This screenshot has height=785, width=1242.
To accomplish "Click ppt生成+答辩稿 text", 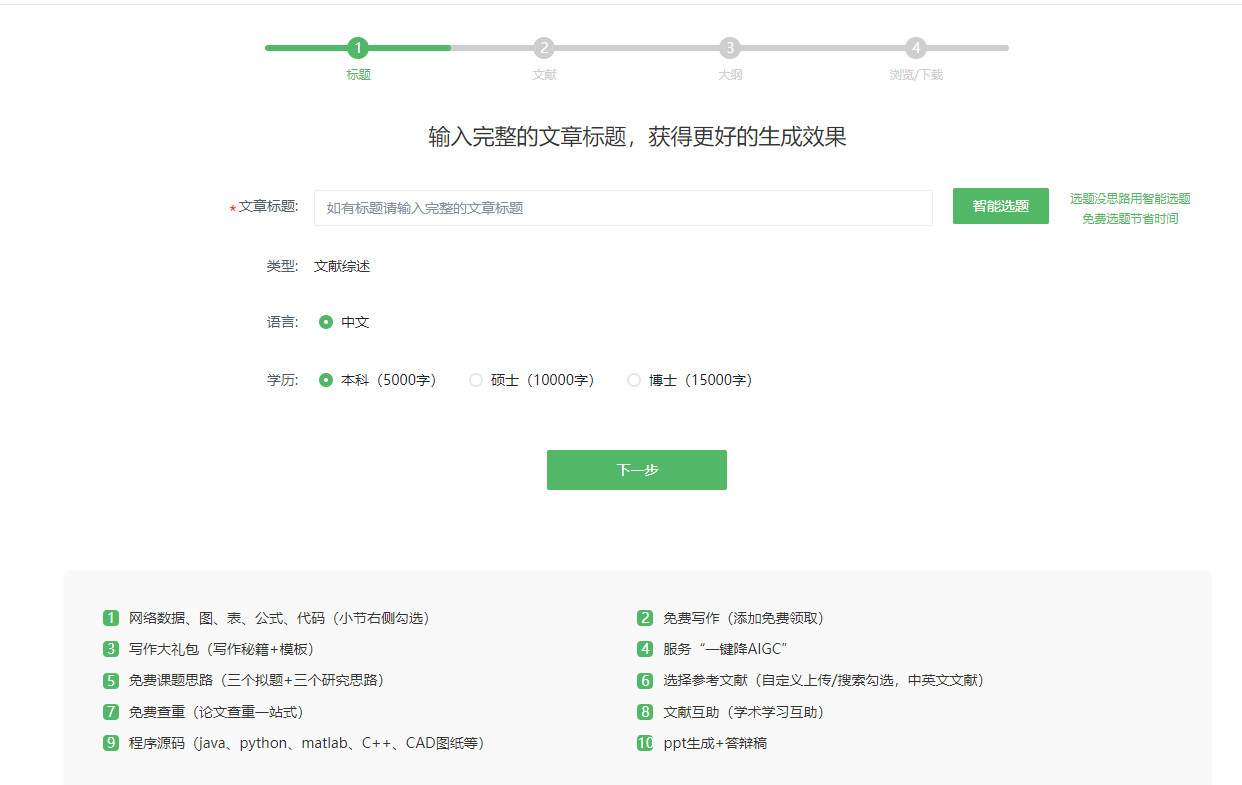I will [715, 743].
